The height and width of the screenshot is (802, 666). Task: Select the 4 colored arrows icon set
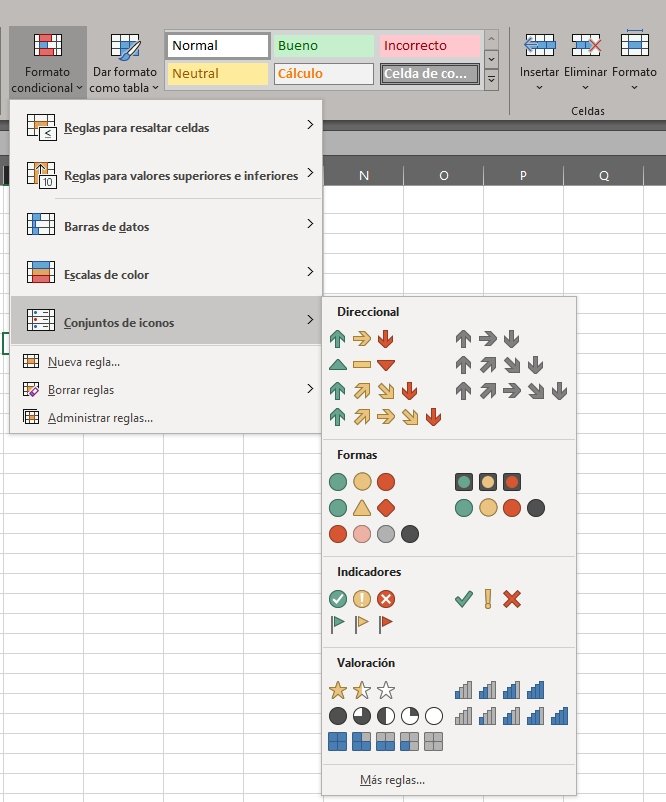(x=374, y=391)
